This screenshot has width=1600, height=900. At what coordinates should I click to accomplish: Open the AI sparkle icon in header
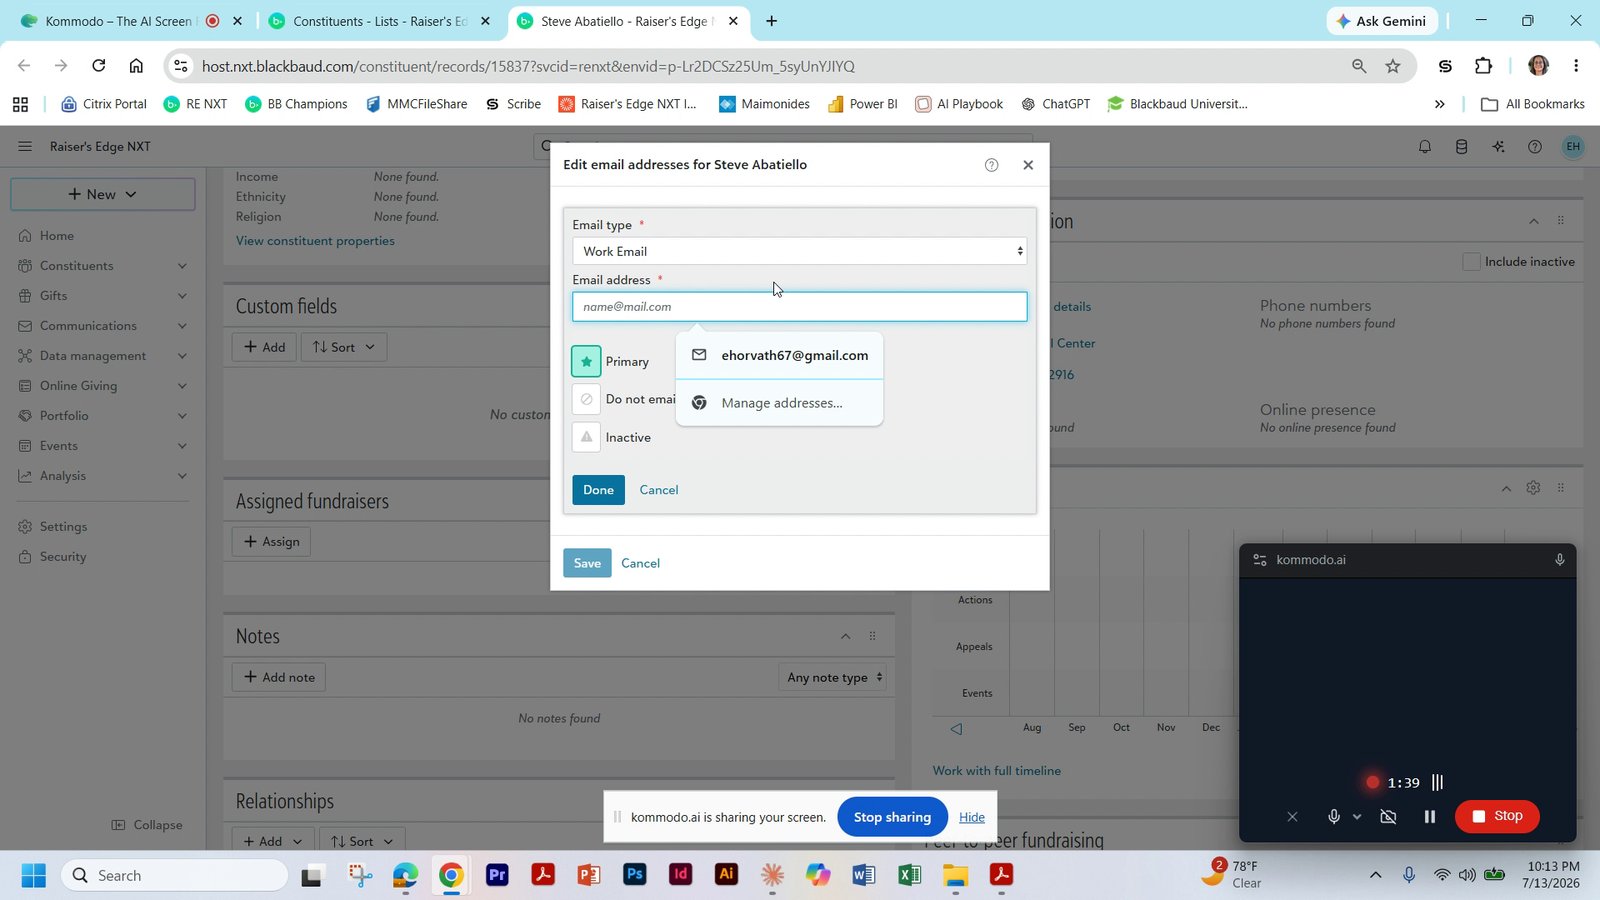tap(1498, 147)
